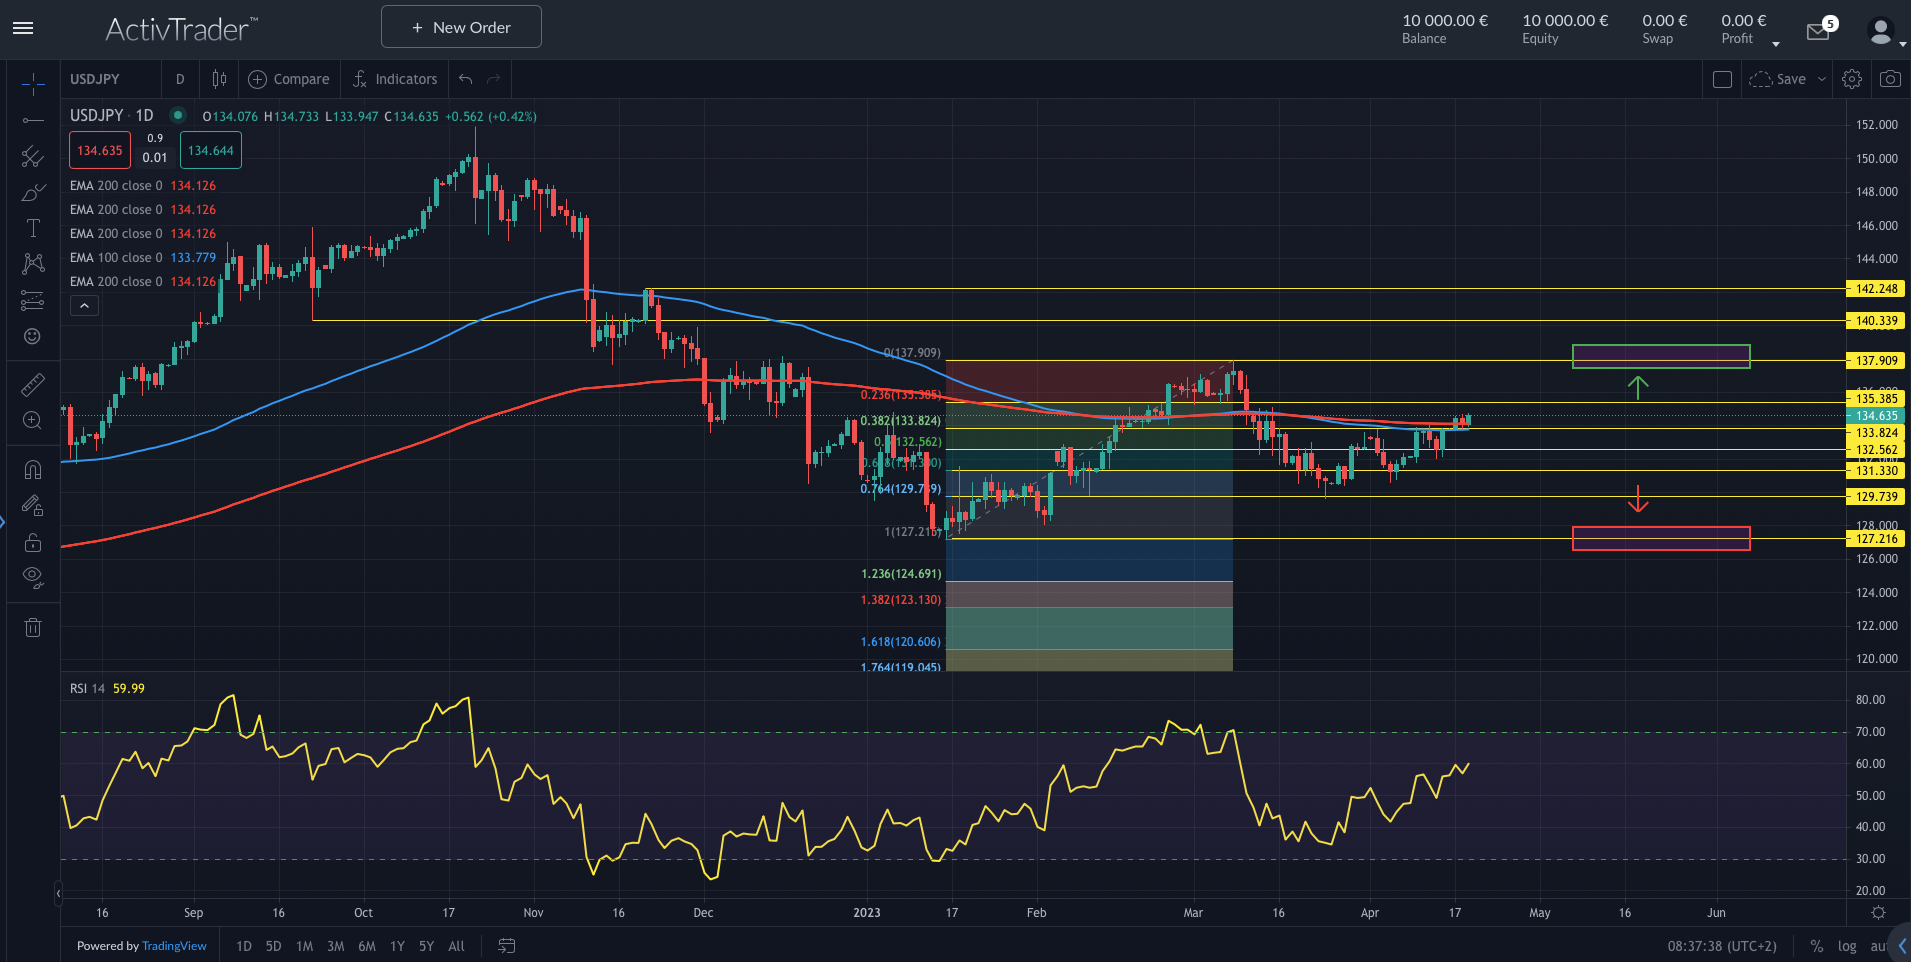
Task: Select the zoom-in tool
Action: (x=33, y=421)
